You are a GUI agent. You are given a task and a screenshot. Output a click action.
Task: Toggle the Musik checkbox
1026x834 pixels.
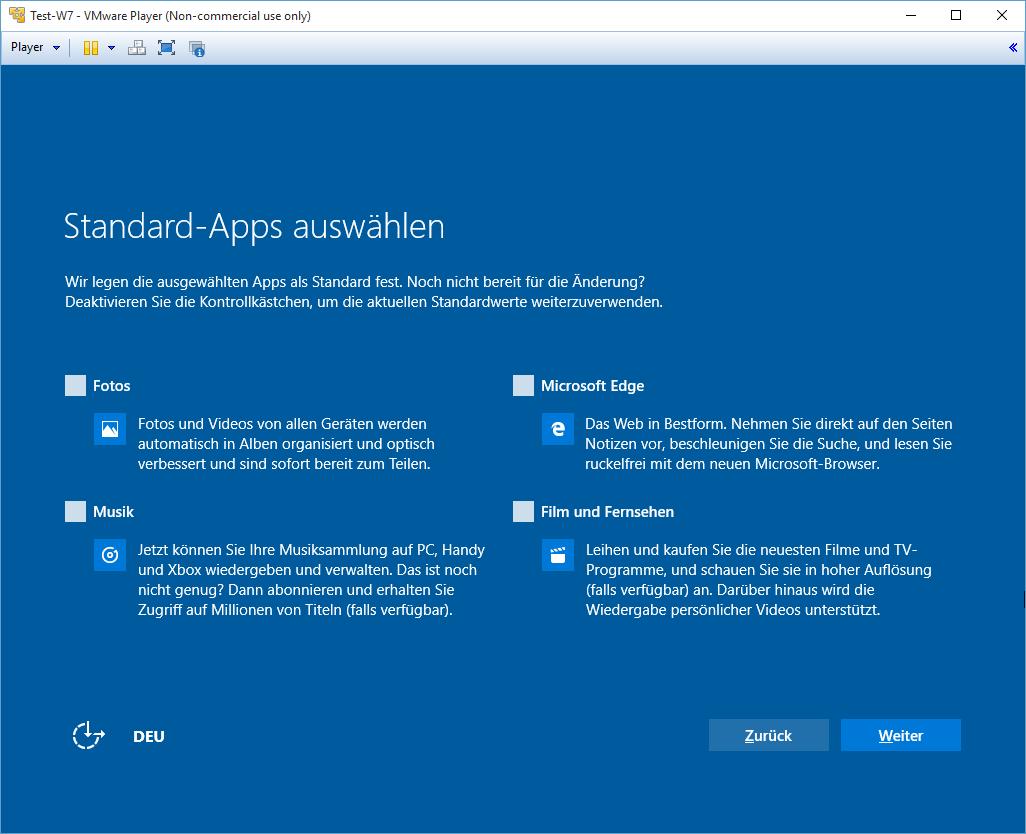pyautogui.click(x=75, y=512)
